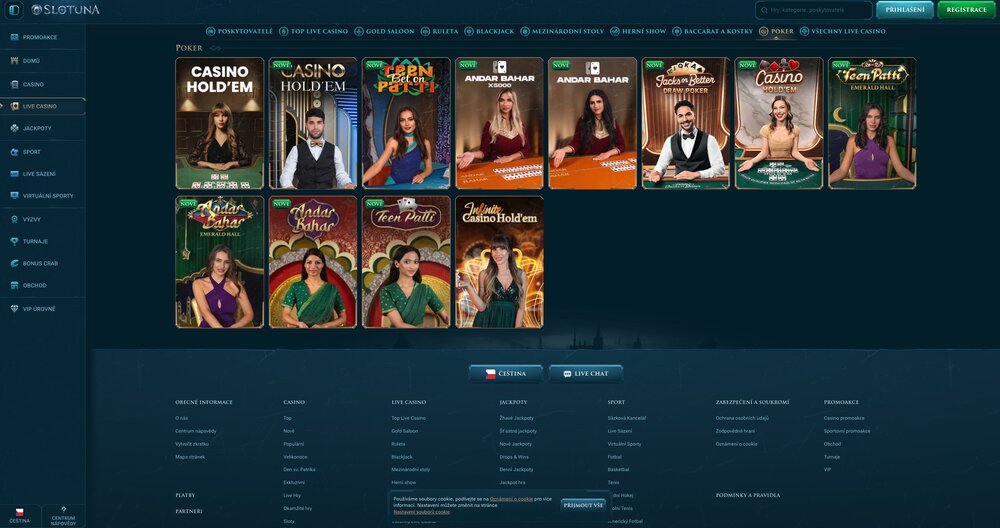1000x528 pixels.
Task: Open the Den sv. Patrika footer link
Action: [299, 470]
